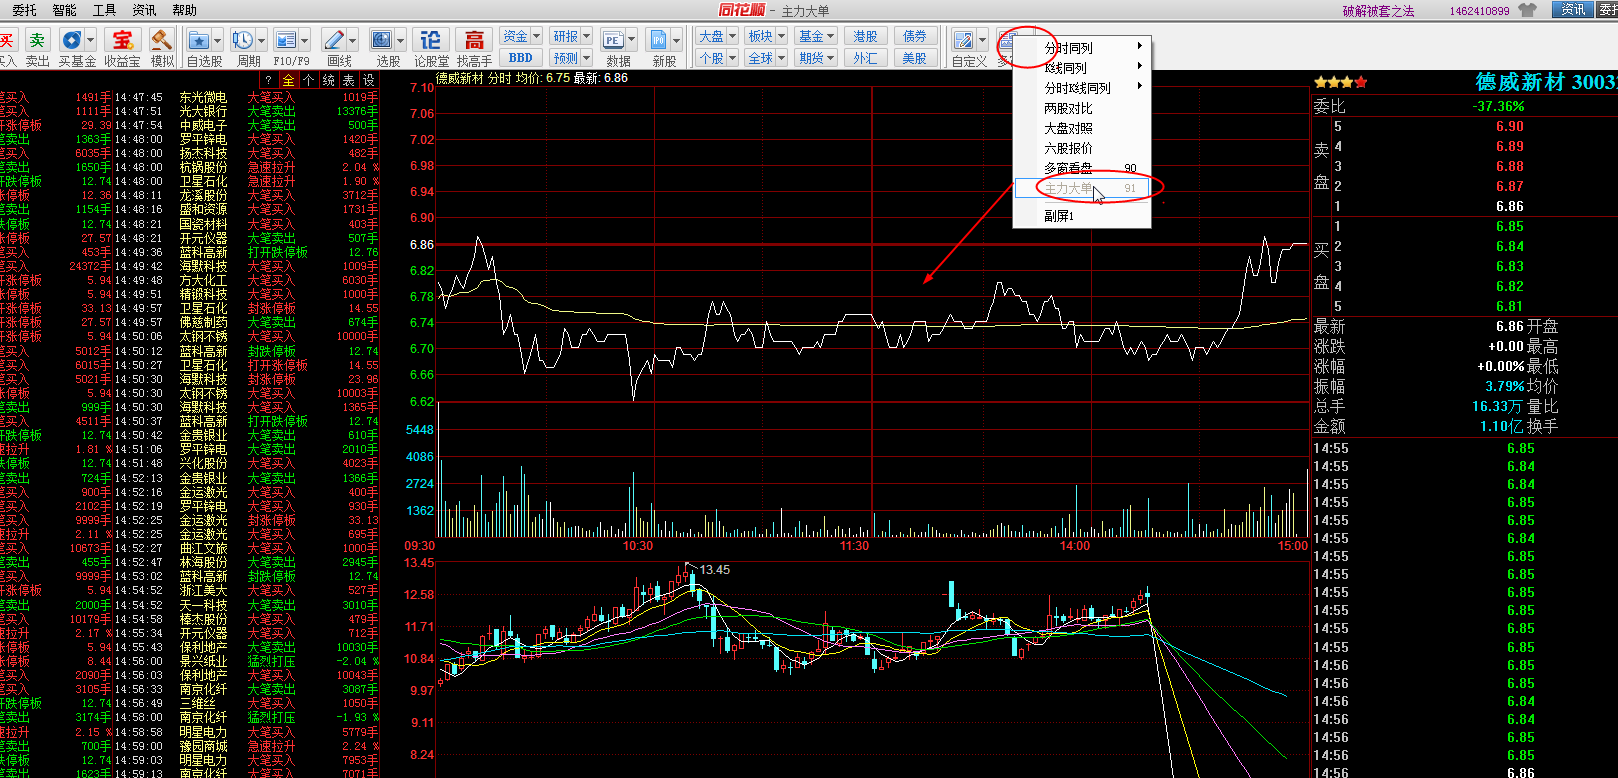Open the 帮助 menu
This screenshot has width=1618, height=778.
tap(184, 10)
